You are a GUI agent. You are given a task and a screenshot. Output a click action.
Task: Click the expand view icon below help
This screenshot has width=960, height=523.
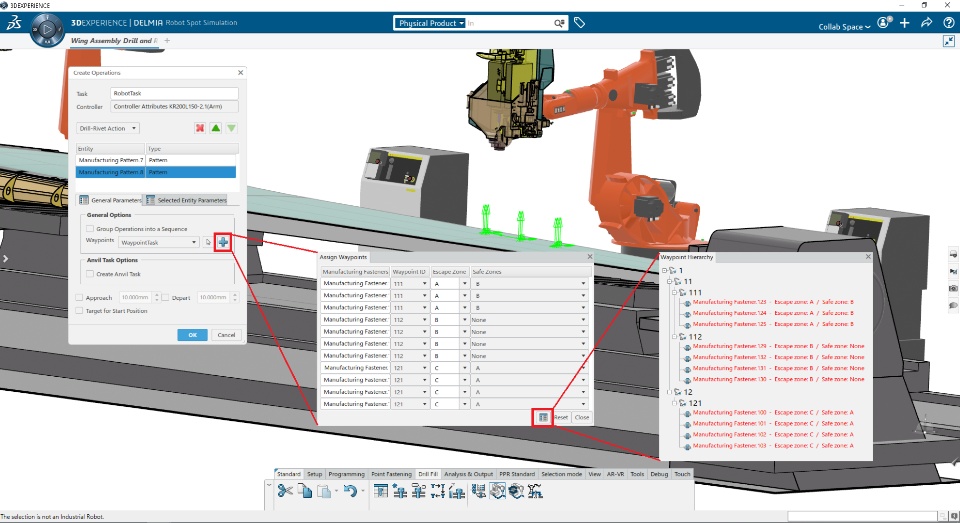click(x=948, y=41)
